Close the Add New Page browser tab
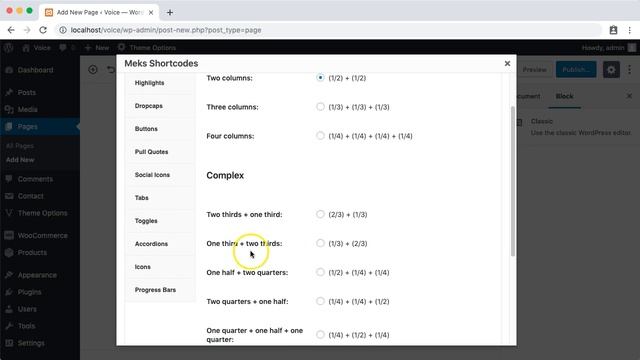Screen dimensions: 640x360 click(151, 12)
